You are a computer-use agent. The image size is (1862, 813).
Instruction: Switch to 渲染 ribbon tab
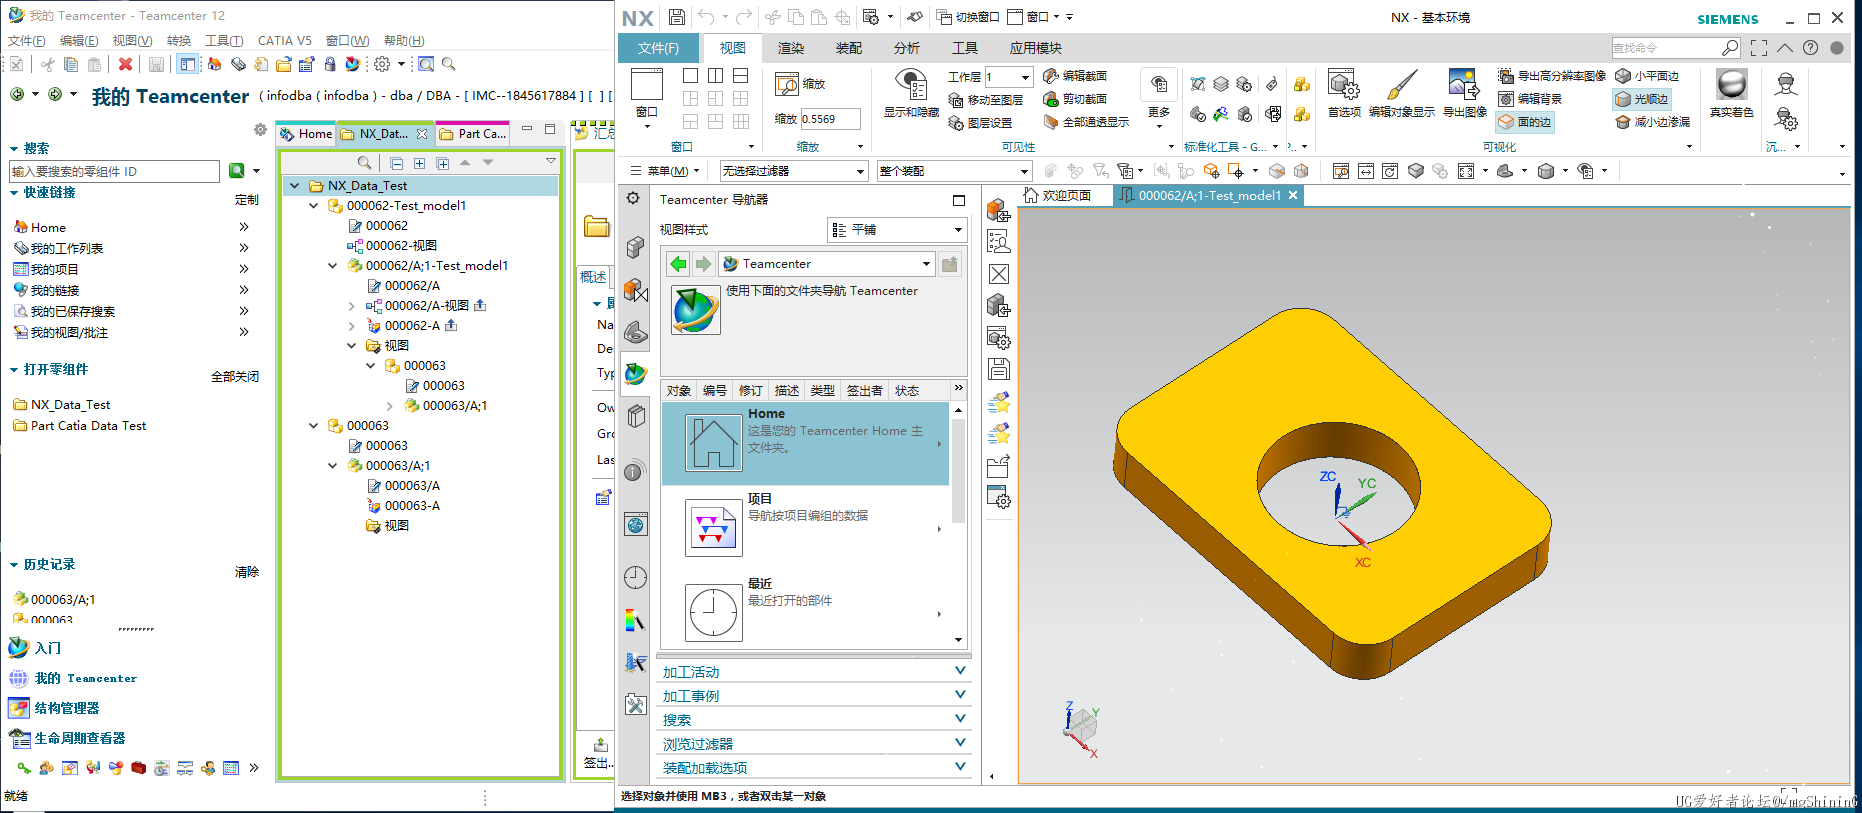(791, 48)
